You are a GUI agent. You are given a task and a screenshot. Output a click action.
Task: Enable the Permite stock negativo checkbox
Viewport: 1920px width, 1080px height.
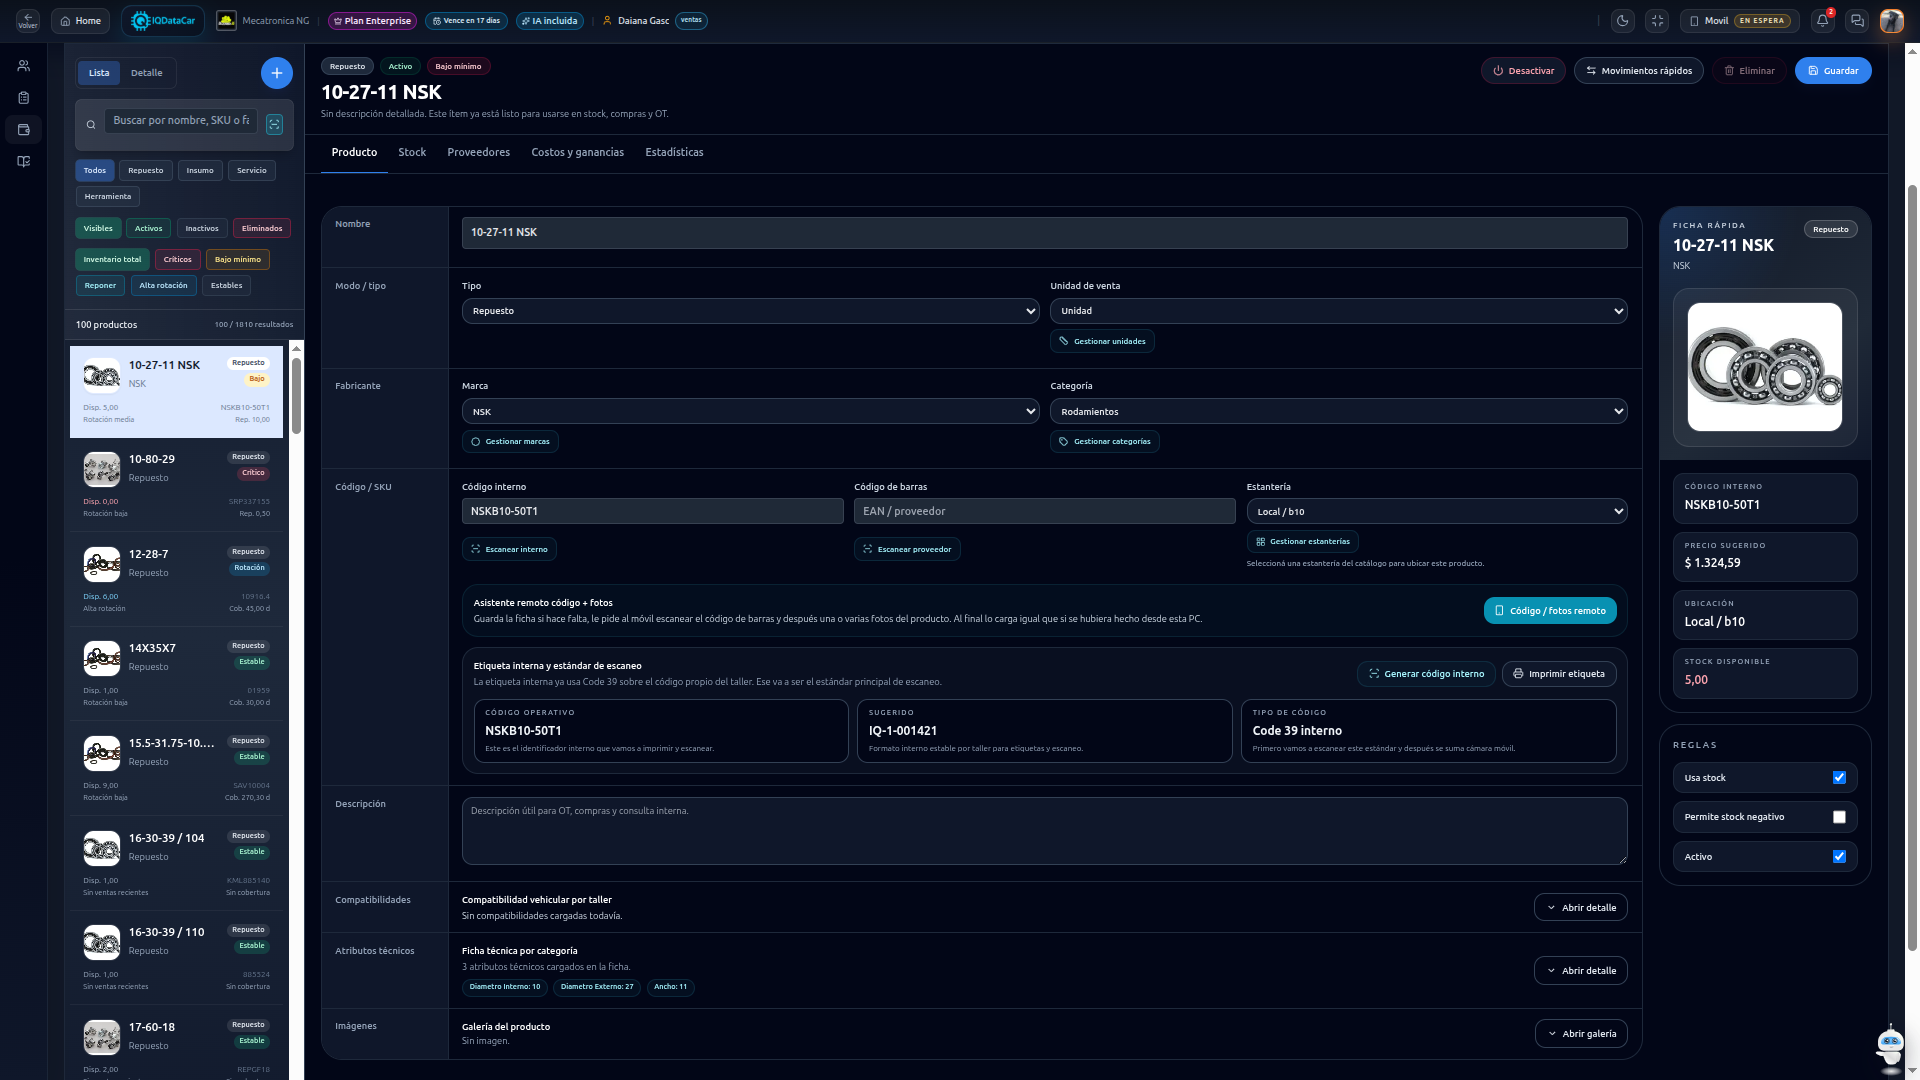[1839, 816]
